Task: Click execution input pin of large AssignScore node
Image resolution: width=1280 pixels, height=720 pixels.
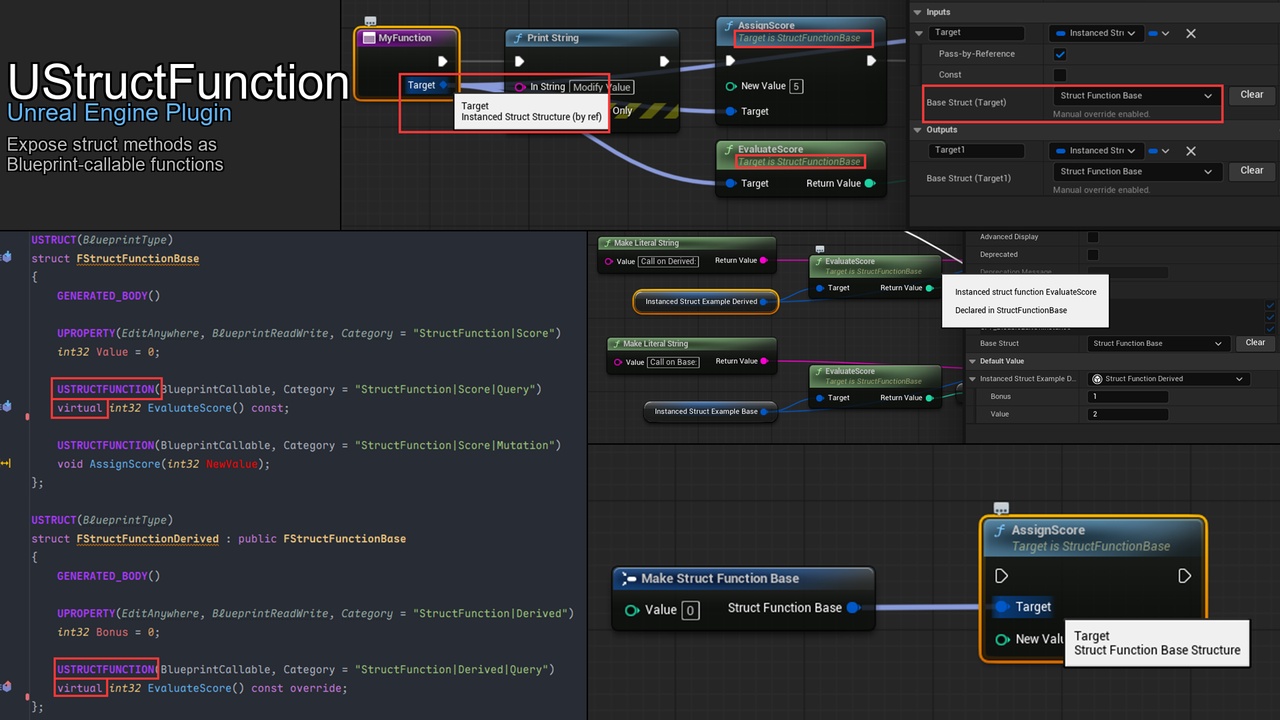Action: point(1002,576)
